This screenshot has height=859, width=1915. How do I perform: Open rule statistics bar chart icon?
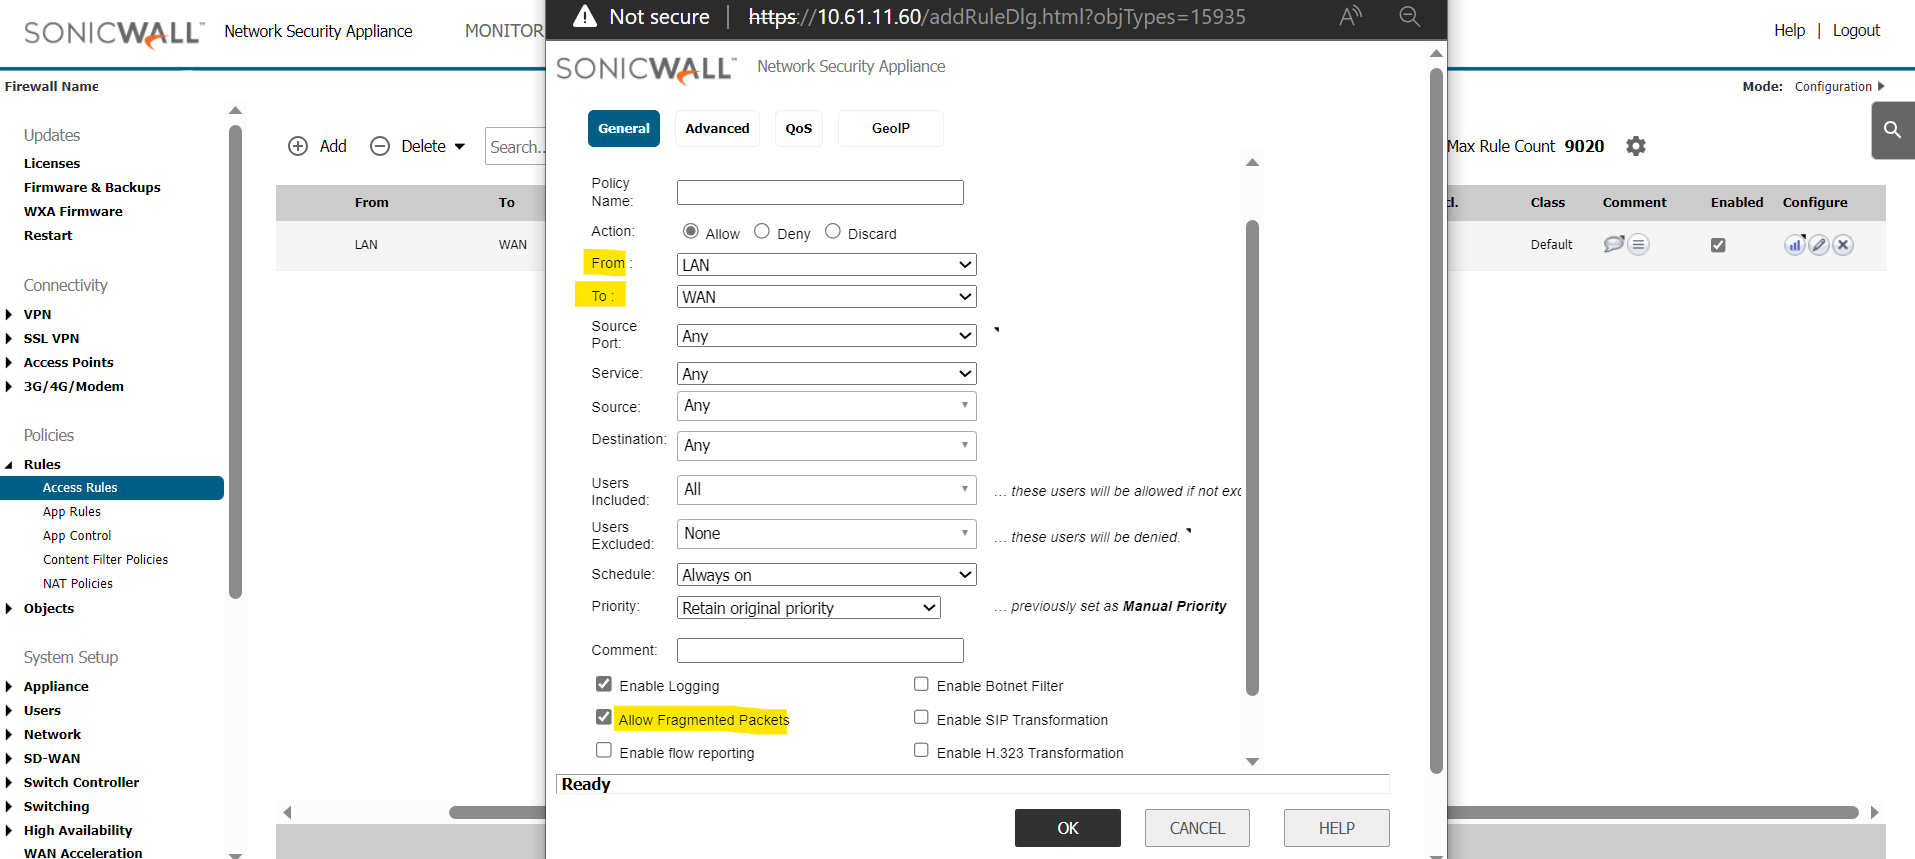point(1794,245)
